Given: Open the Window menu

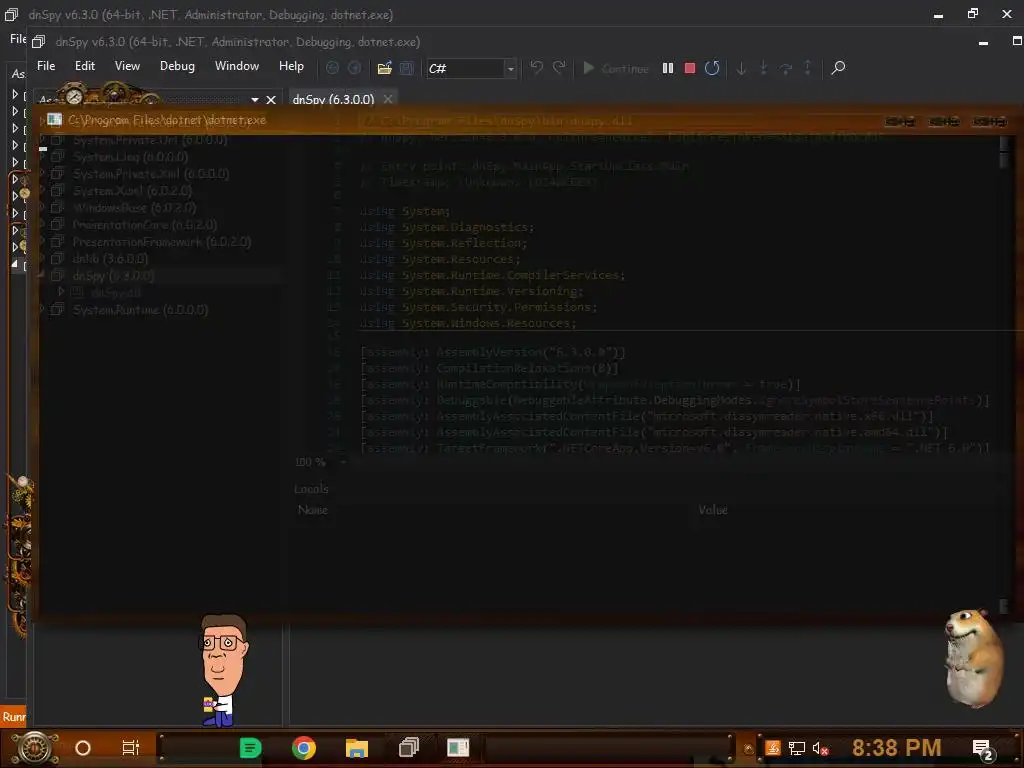Looking at the screenshot, I should 236,66.
